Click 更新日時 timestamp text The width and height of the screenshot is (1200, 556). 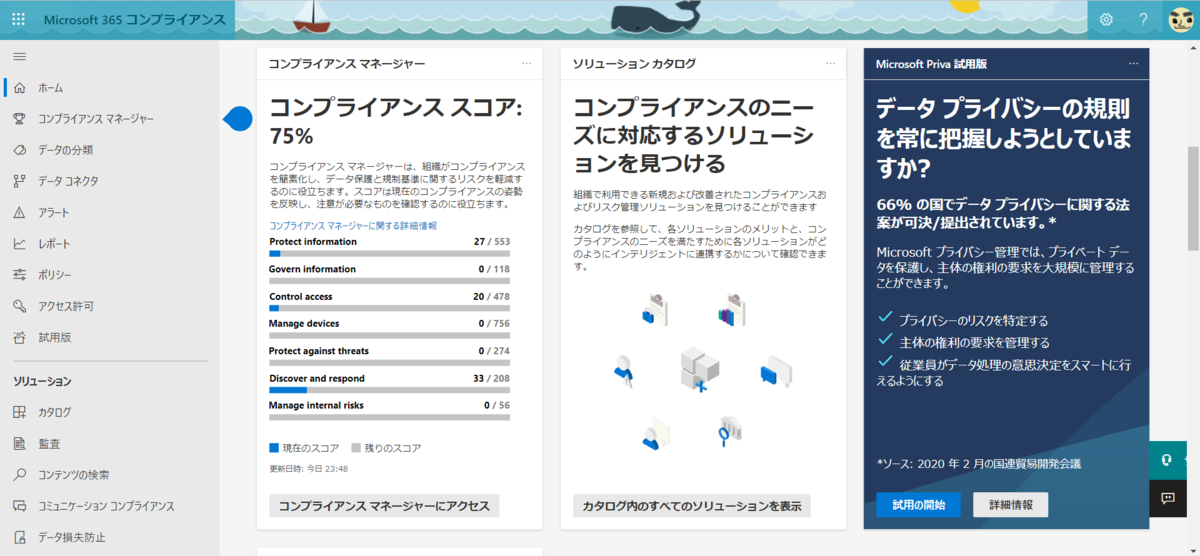point(308,468)
